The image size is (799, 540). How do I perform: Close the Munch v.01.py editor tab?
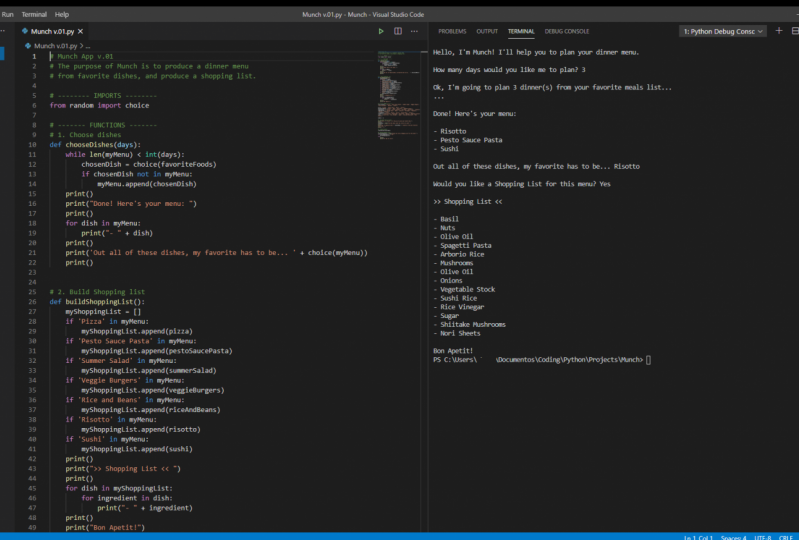tap(81, 31)
